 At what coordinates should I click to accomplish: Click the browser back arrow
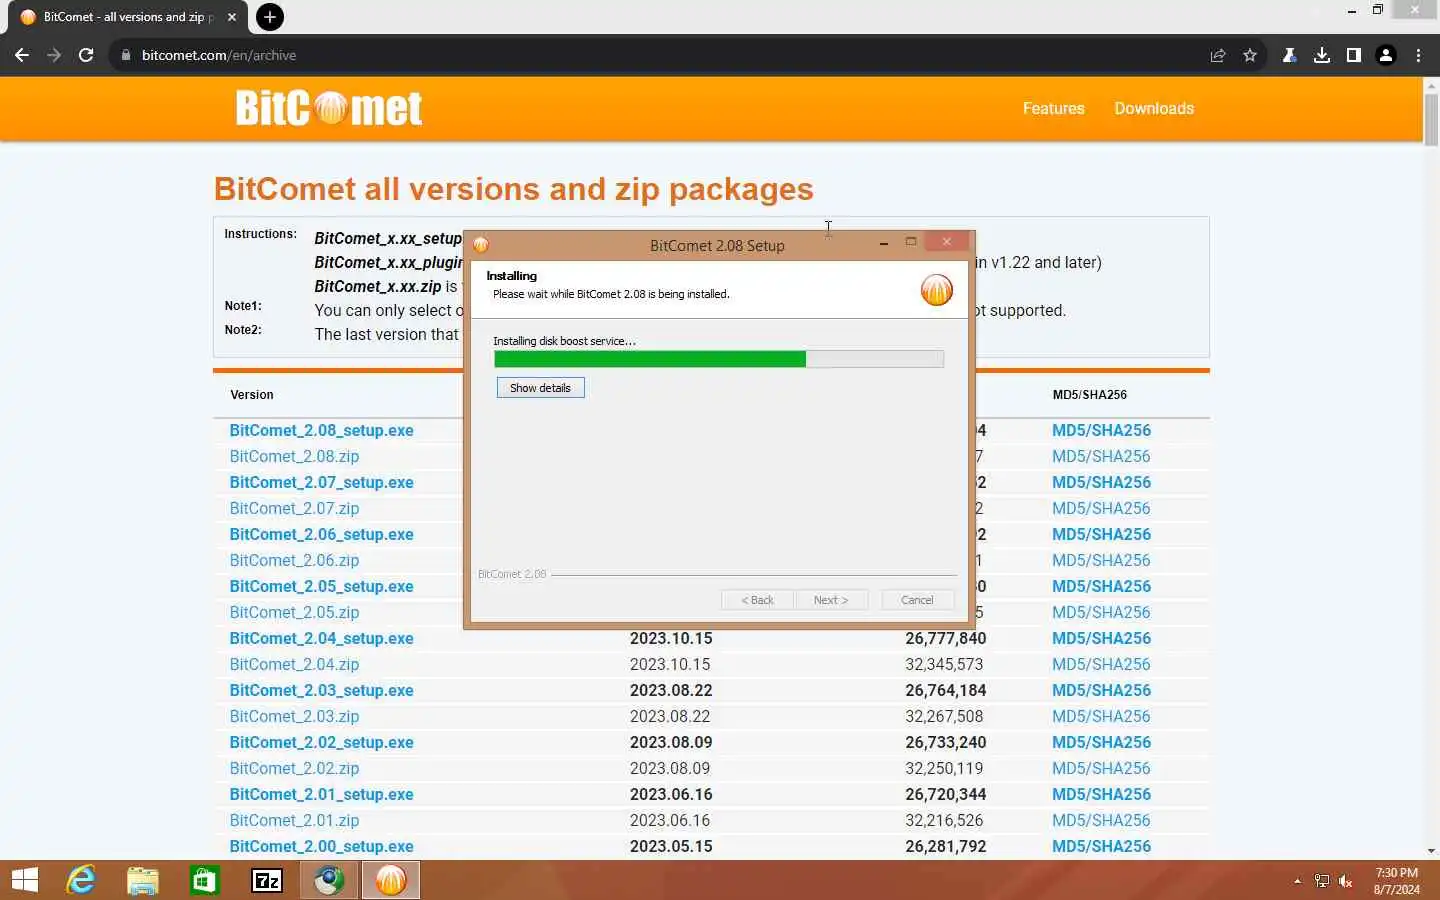(22, 55)
